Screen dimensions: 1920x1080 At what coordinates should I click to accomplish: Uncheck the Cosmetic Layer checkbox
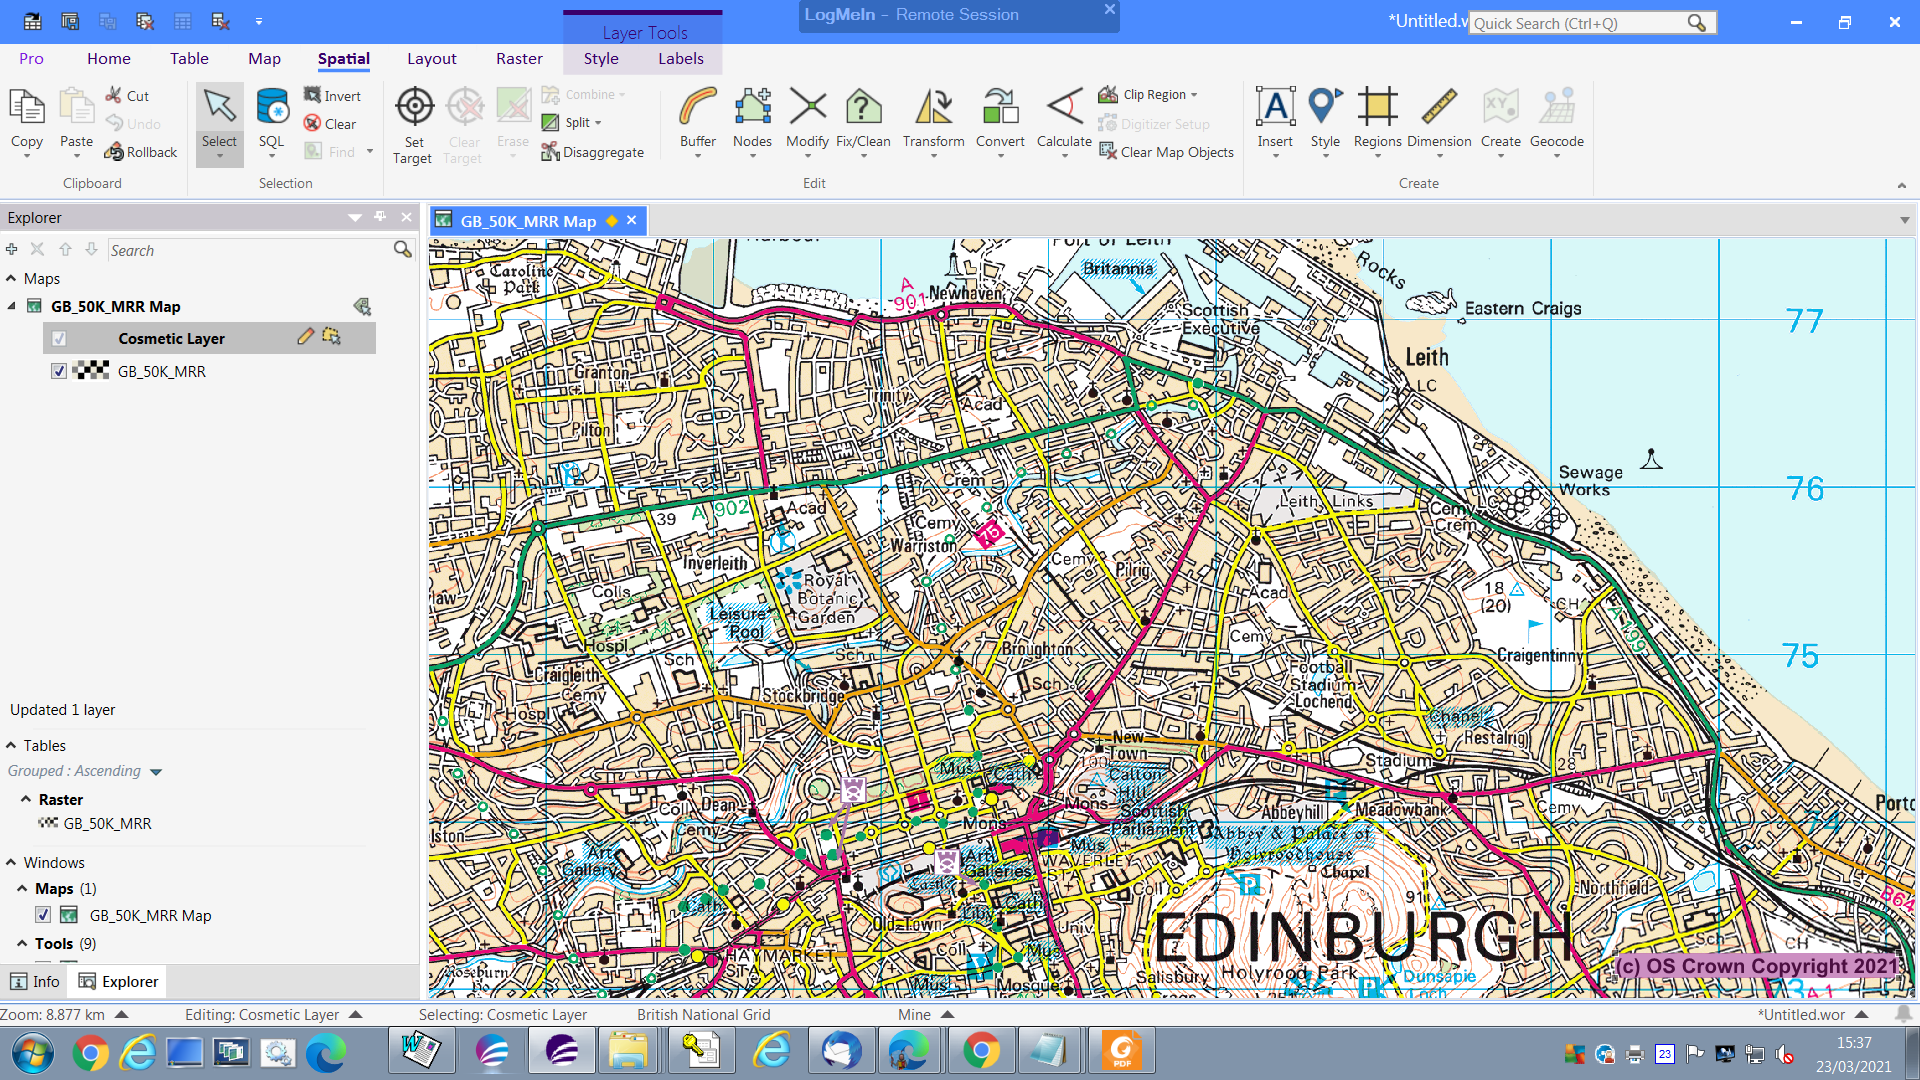click(59, 338)
